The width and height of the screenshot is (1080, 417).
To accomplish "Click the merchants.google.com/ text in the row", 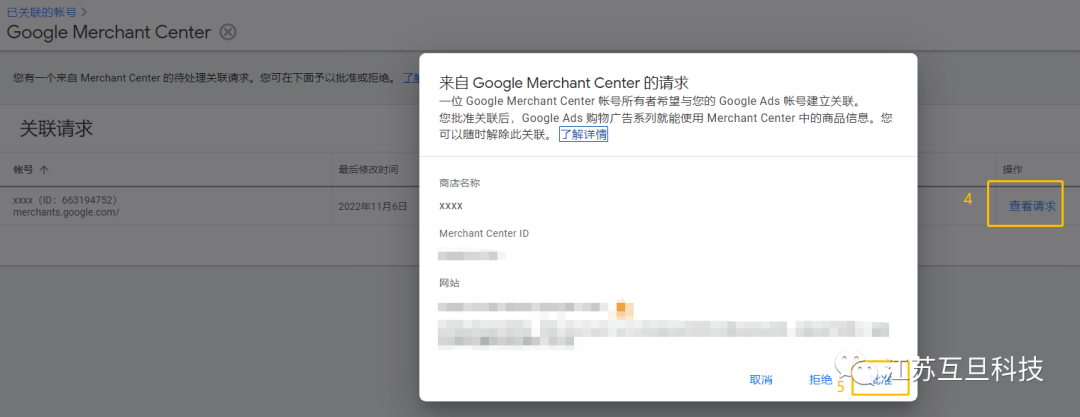I will [x=66, y=212].
